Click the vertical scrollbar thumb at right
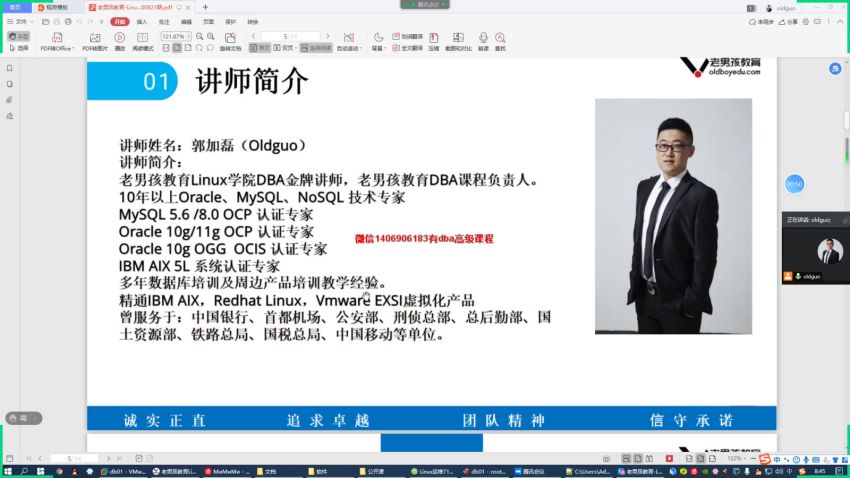 point(846,120)
